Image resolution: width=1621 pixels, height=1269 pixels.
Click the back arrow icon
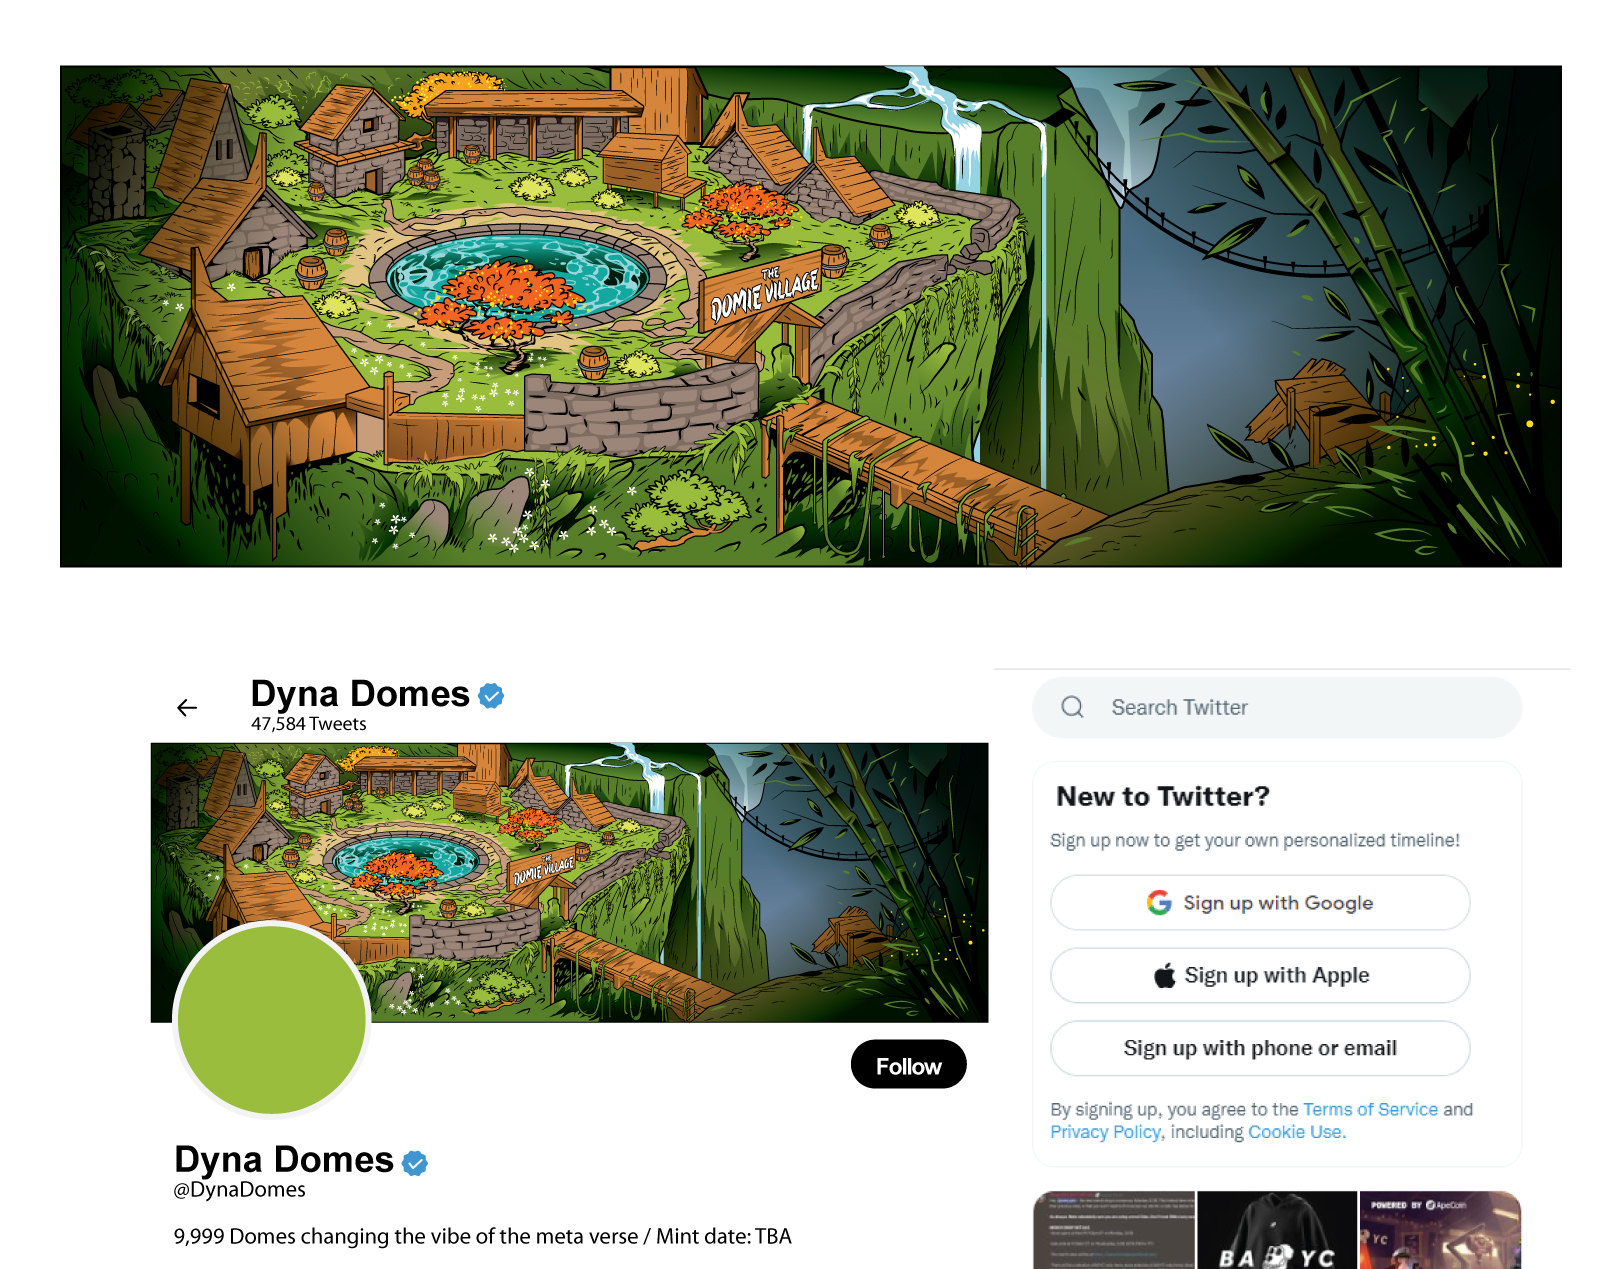(x=187, y=708)
